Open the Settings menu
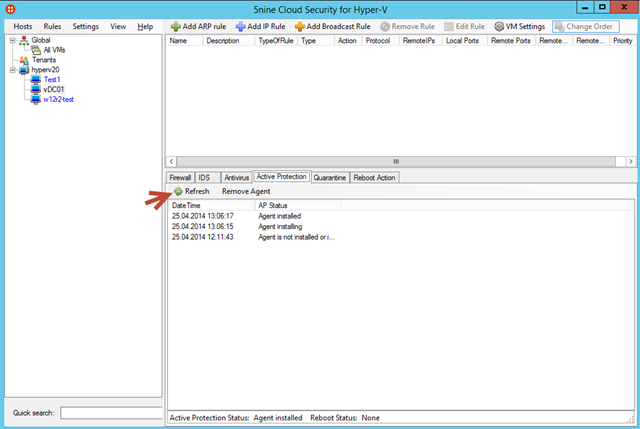640x429 pixels. coord(86,27)
